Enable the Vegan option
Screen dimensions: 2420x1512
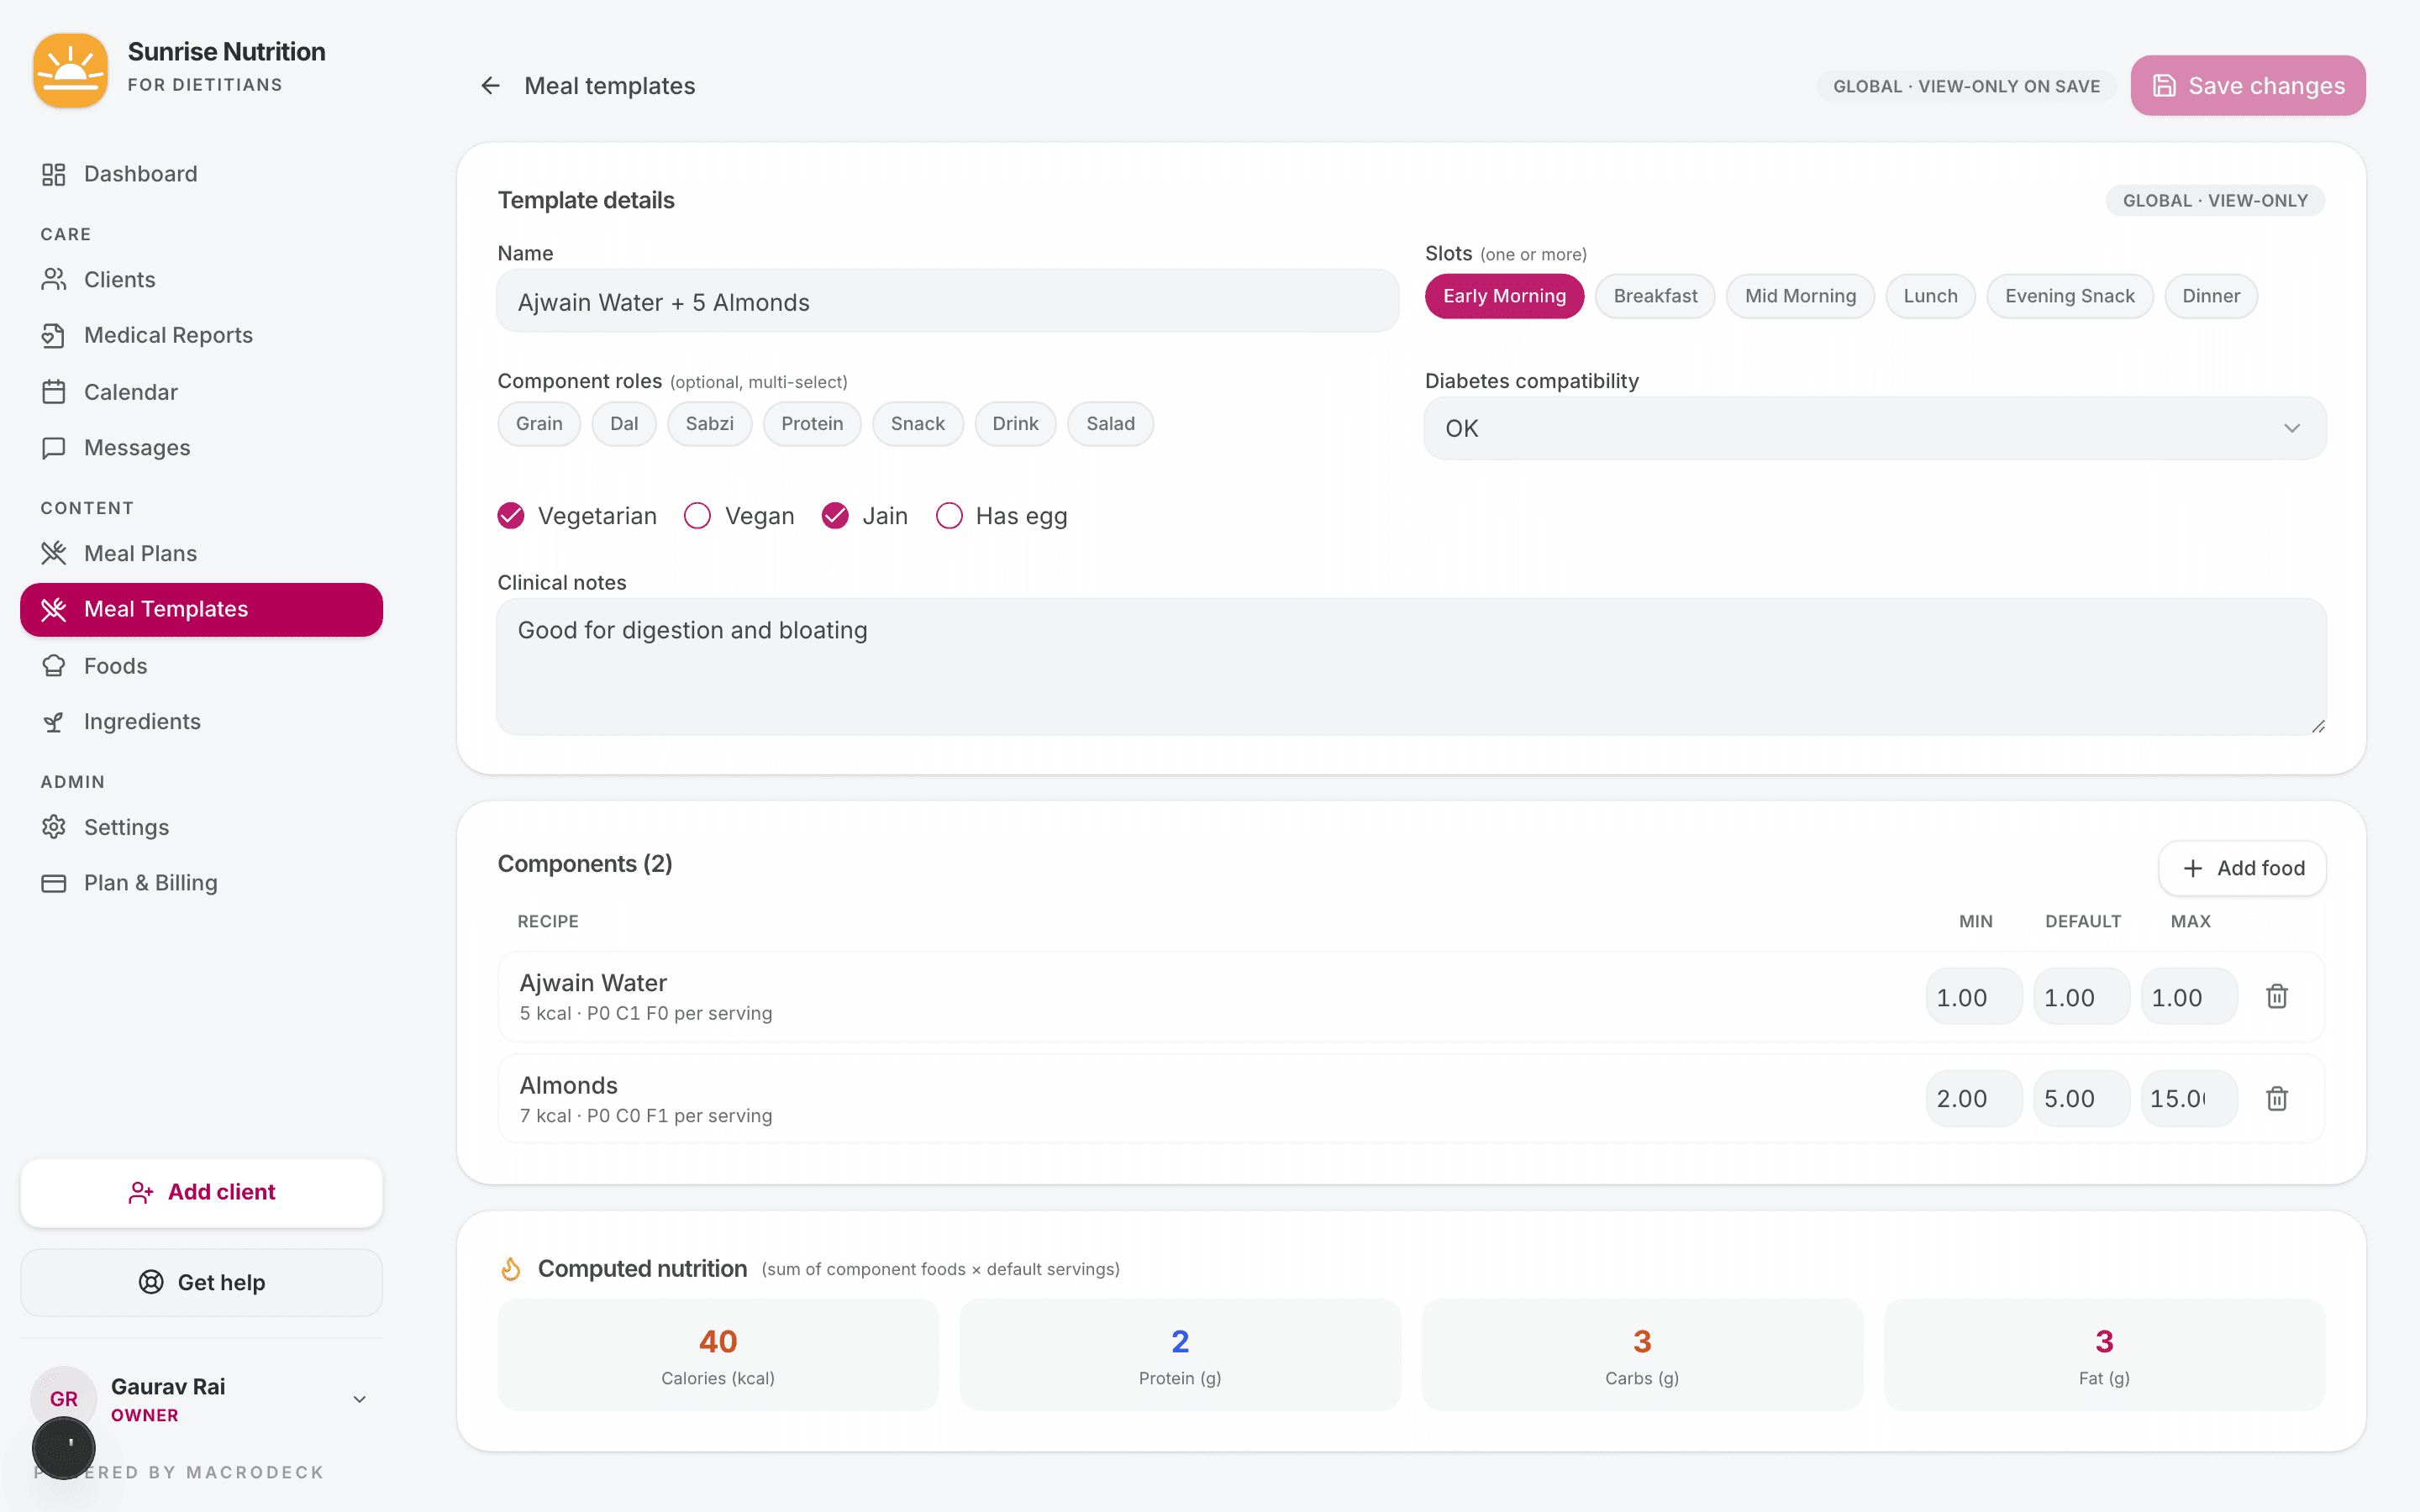698,515
